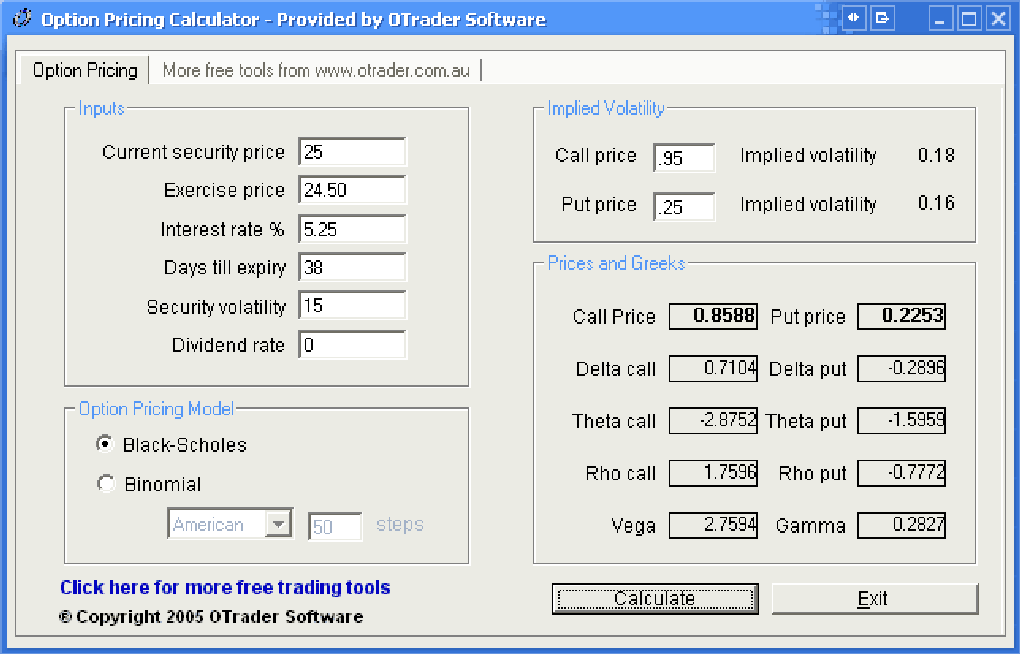
Task: Minimize the Option Pricing Calculator window
Action: 939,19
